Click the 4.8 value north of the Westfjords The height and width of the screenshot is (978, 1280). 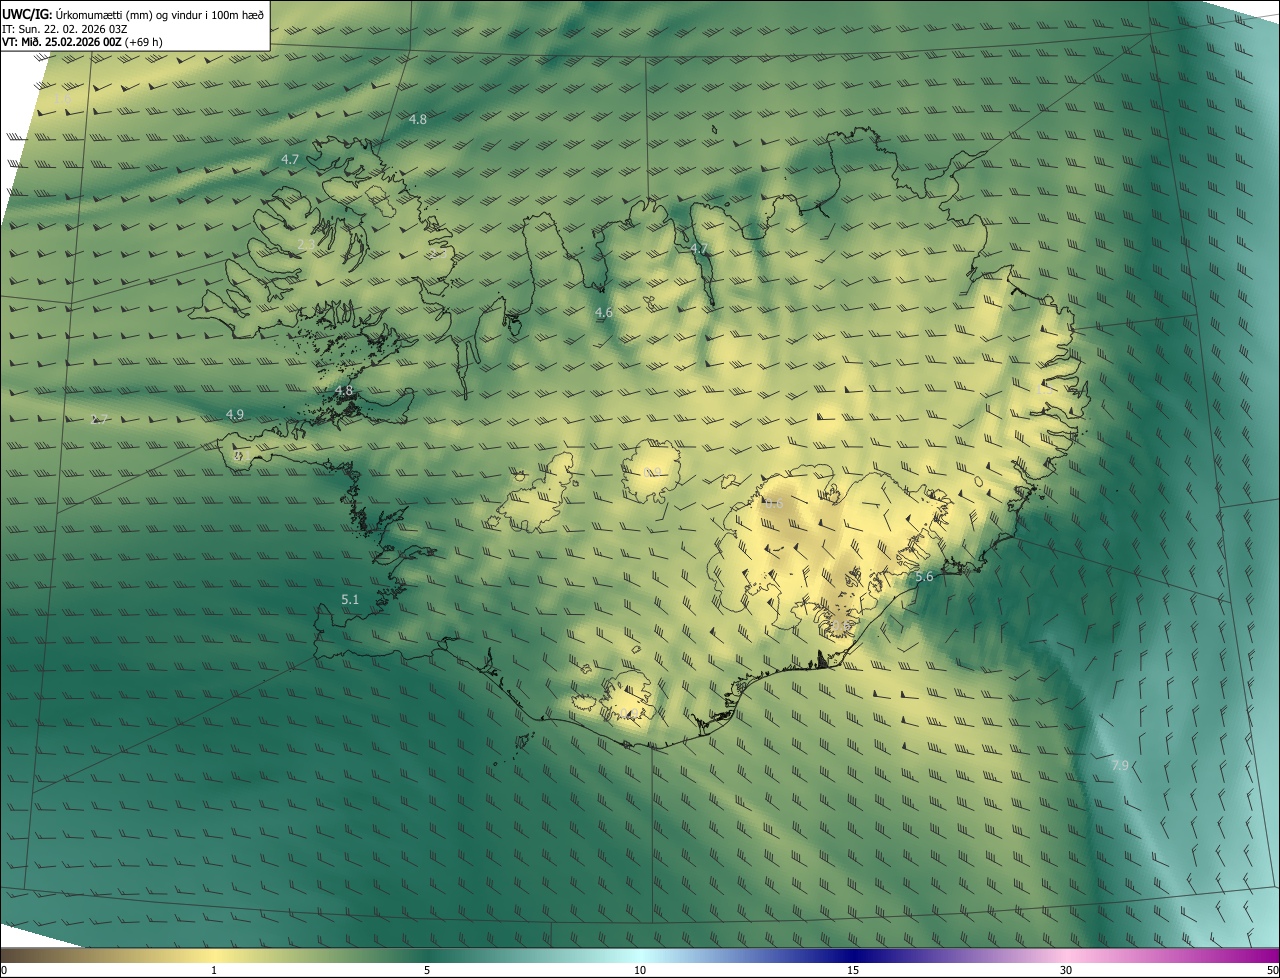point(418,119)
